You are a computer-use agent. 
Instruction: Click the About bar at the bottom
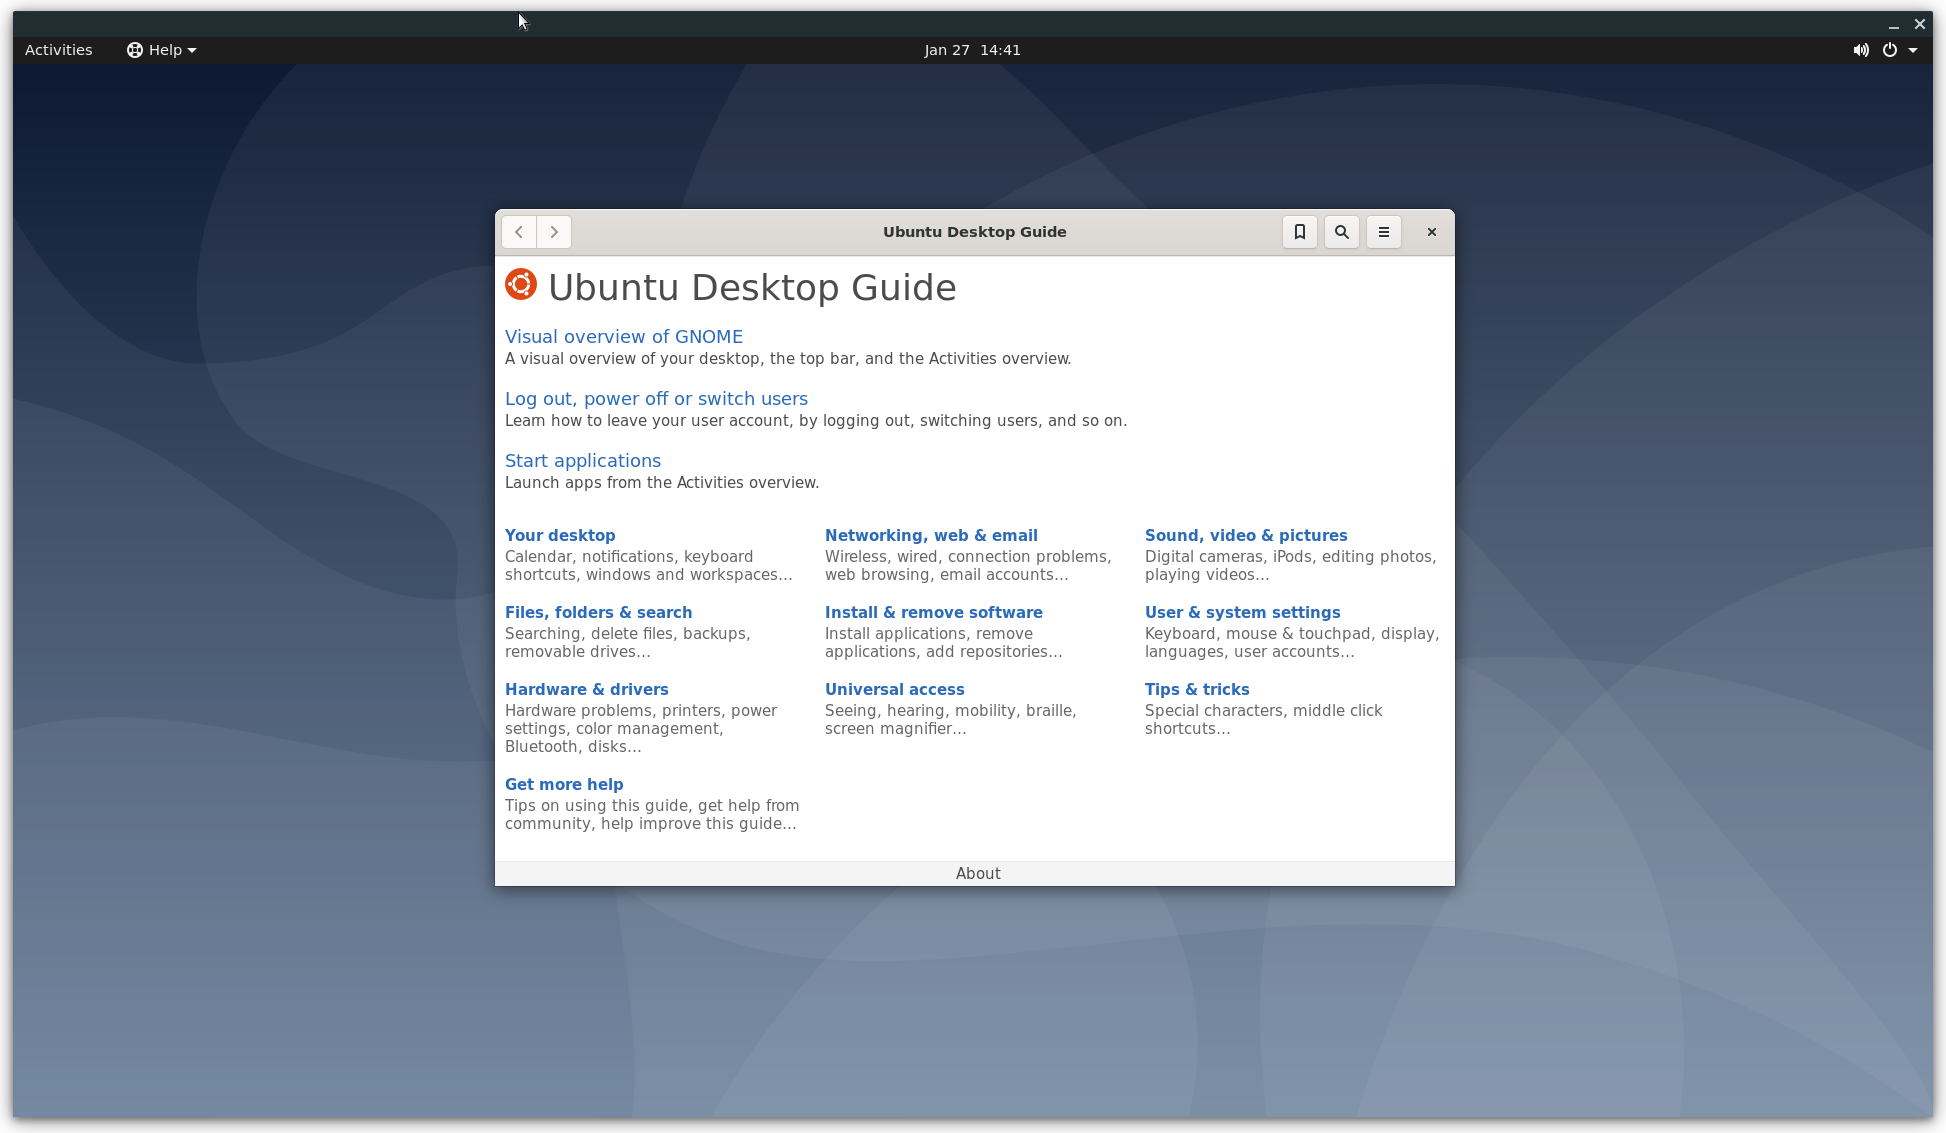tap(977, 872)
